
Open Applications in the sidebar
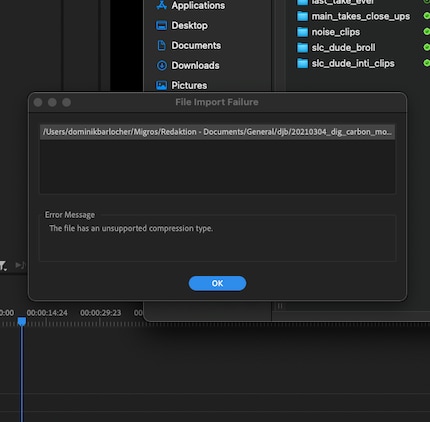(x=191, y=5)
